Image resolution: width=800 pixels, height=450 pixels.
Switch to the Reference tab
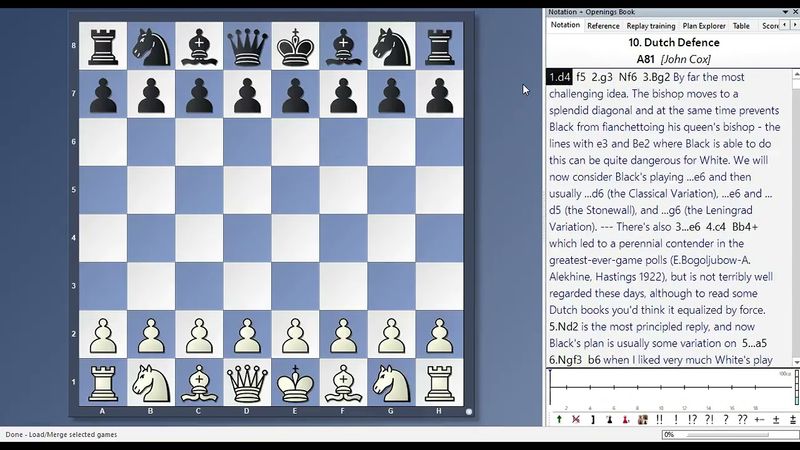click(603, 26)
